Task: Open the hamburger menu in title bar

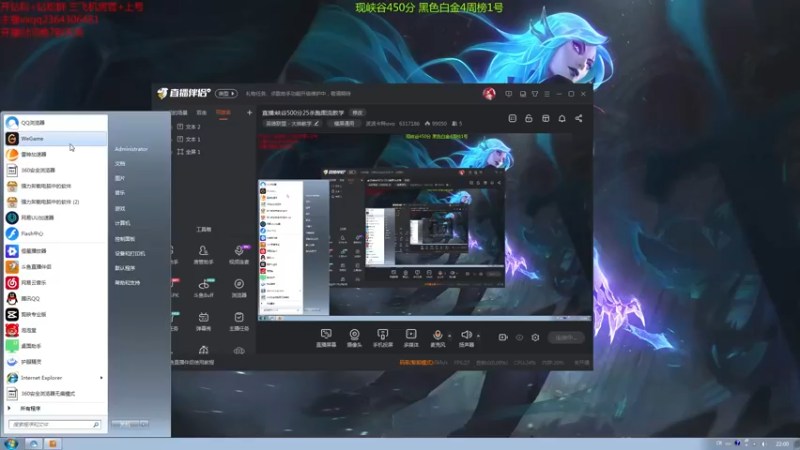Action: tap(547, 94)
